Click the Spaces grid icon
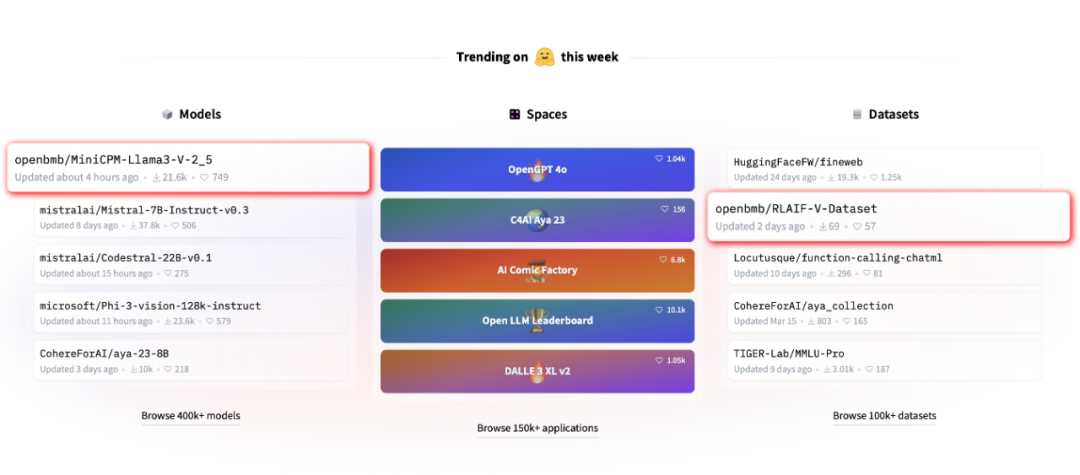The image size is (1080, 475). 514,115
